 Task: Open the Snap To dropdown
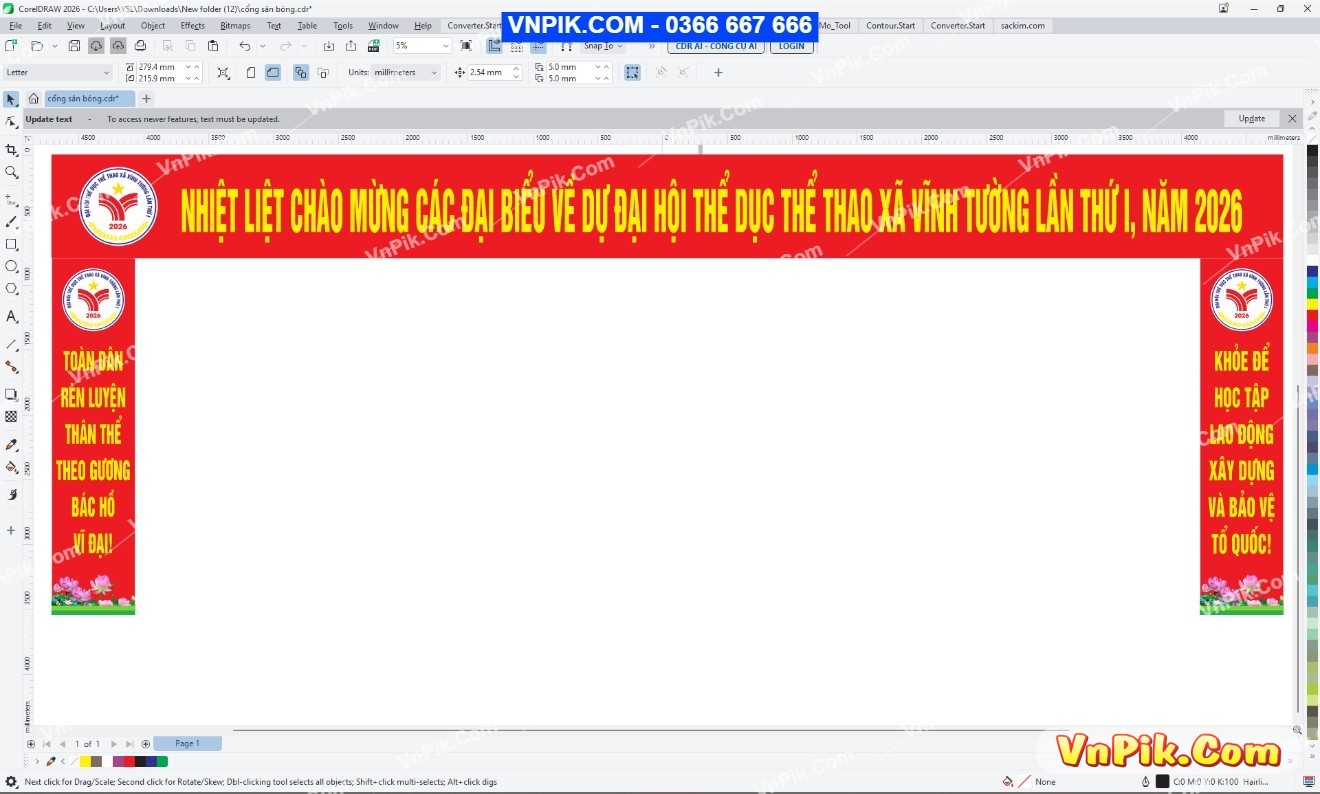click(604, 46)
